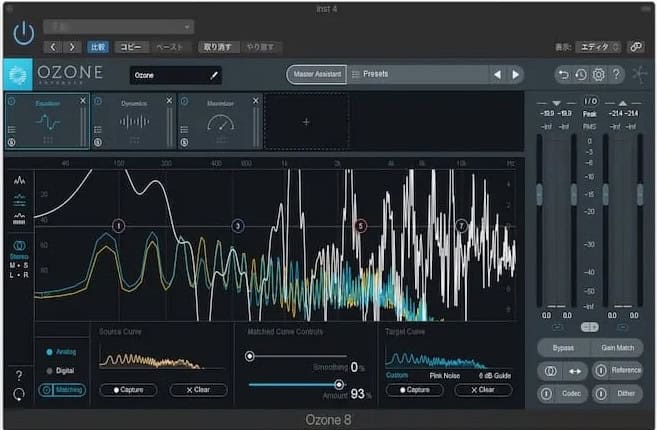Select Pink Noise target curve tab
The width and height of the screenshot is (657, 430).
point(445,376)
